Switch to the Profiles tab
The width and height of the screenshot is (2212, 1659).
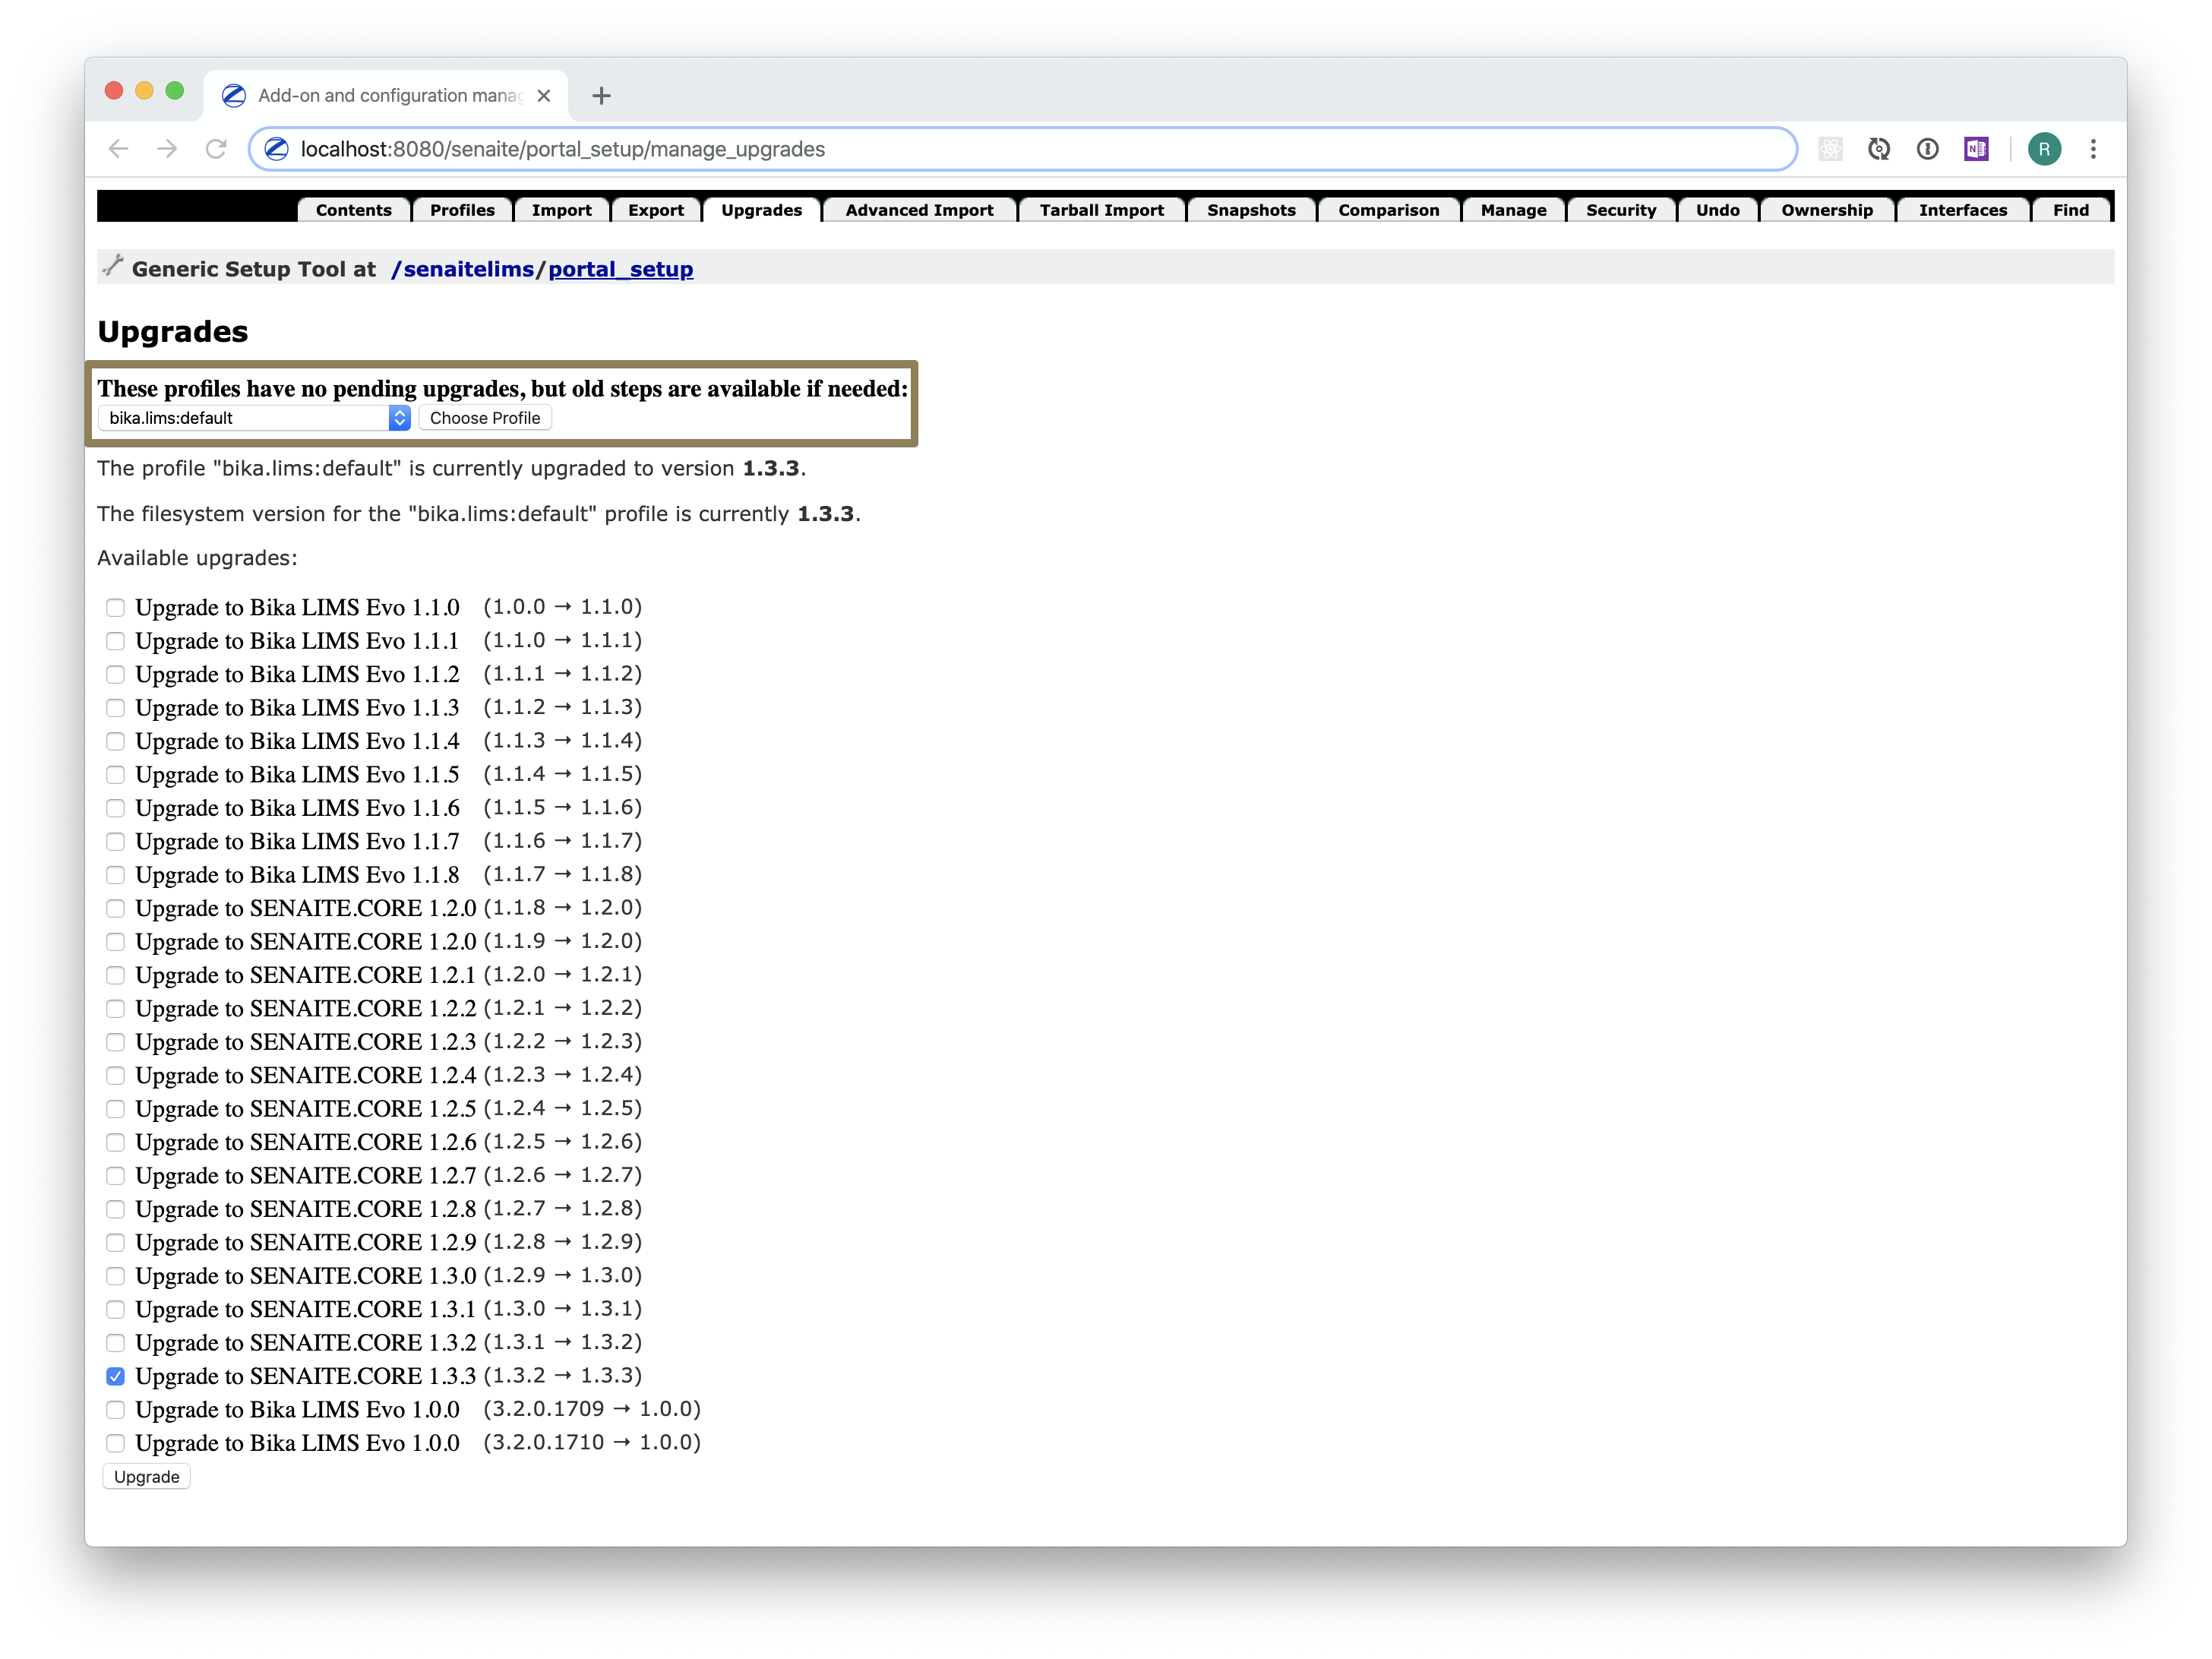pyautogui.click(x=462, y=210)
